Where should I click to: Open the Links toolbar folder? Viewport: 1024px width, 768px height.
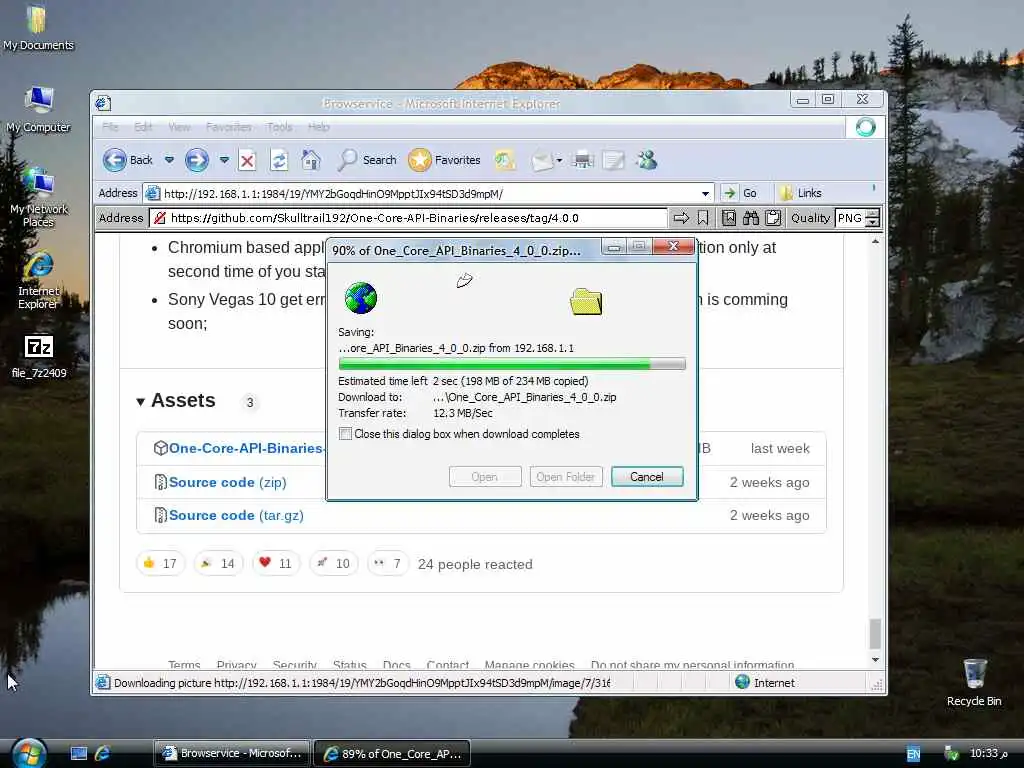click(x=801, y=193)
